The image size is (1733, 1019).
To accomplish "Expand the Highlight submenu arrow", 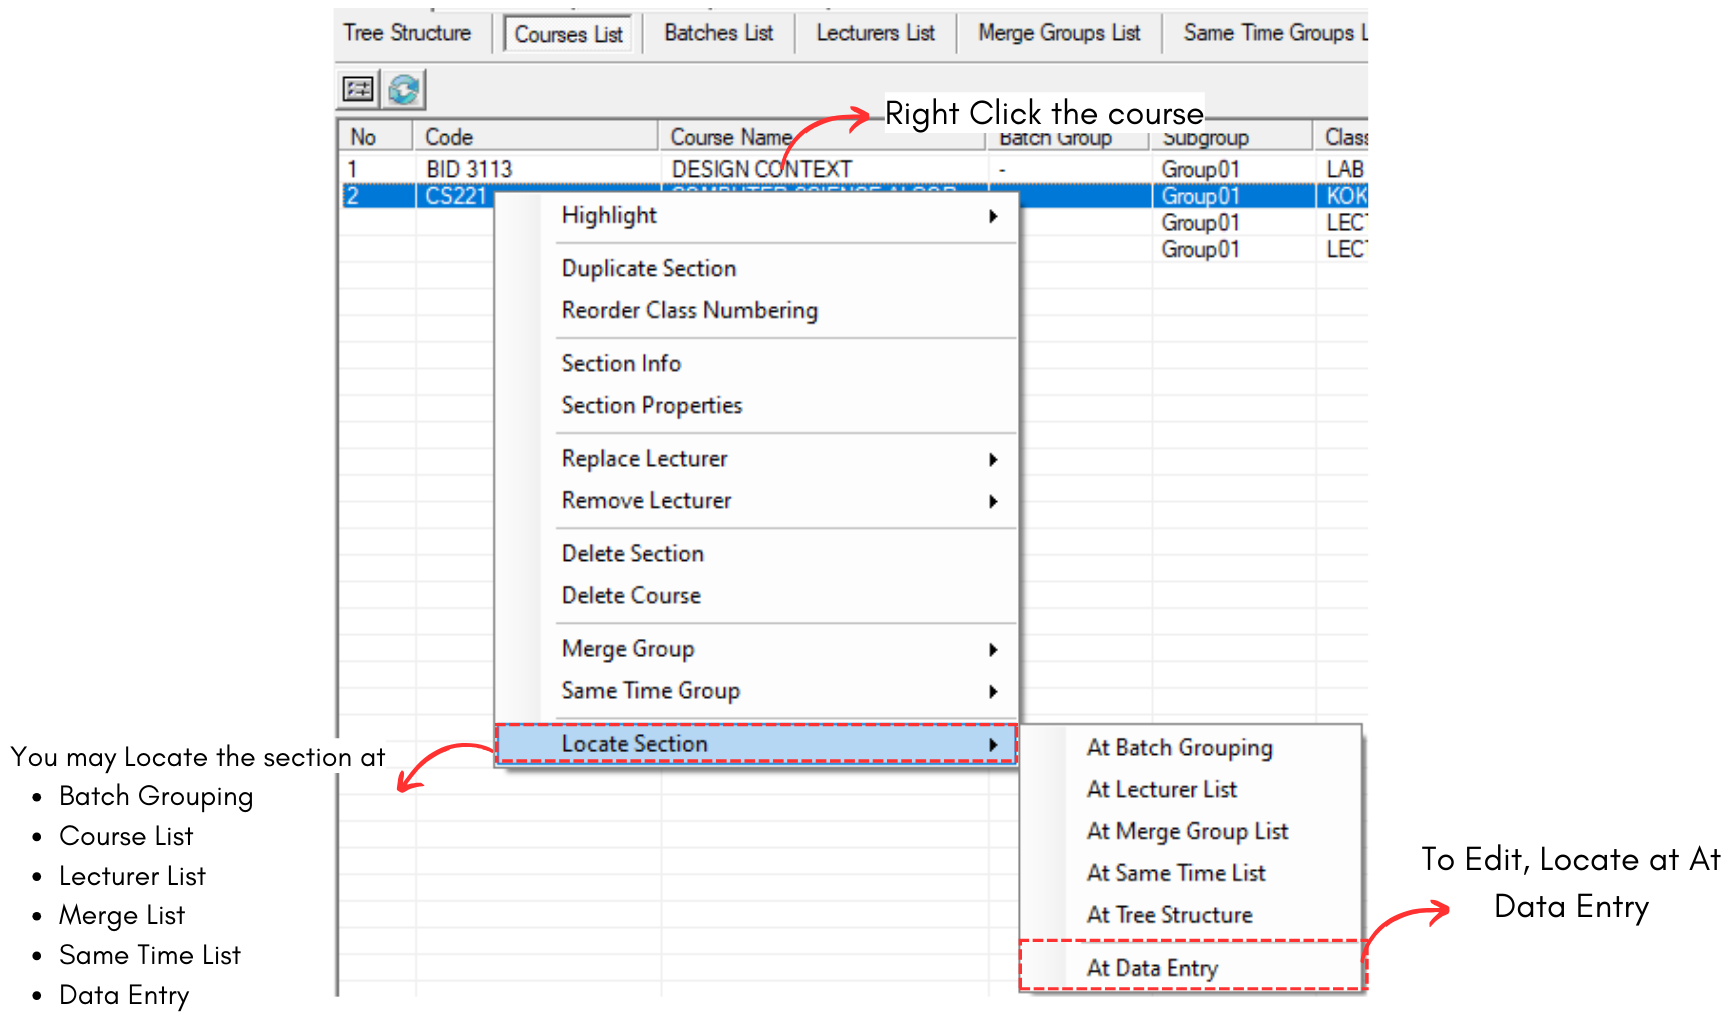I will 992,216.
